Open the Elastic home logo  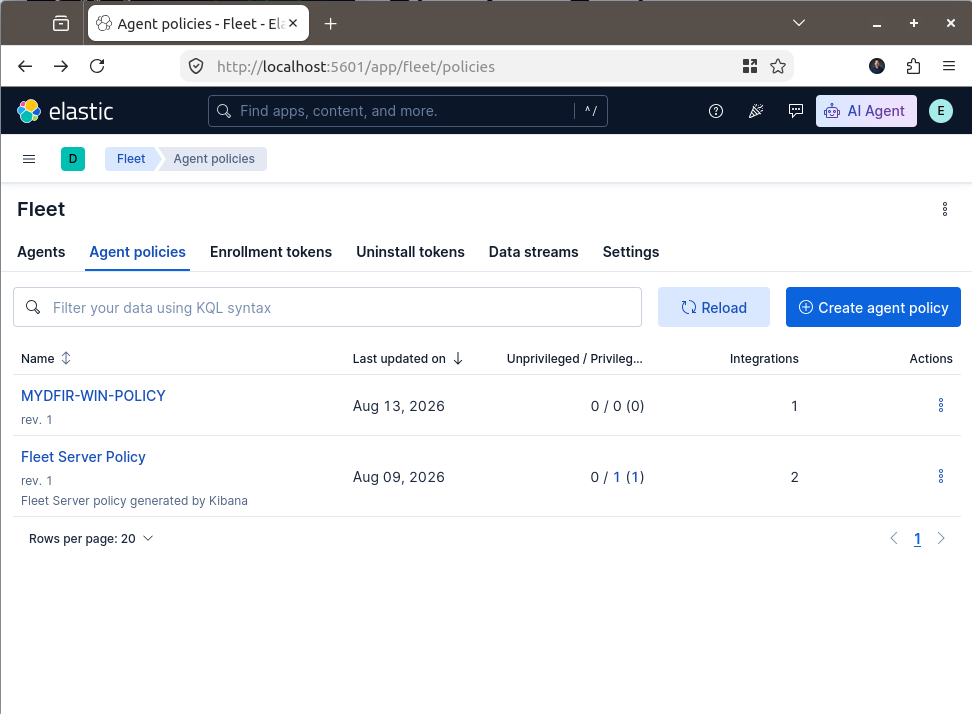pos(65,112)
